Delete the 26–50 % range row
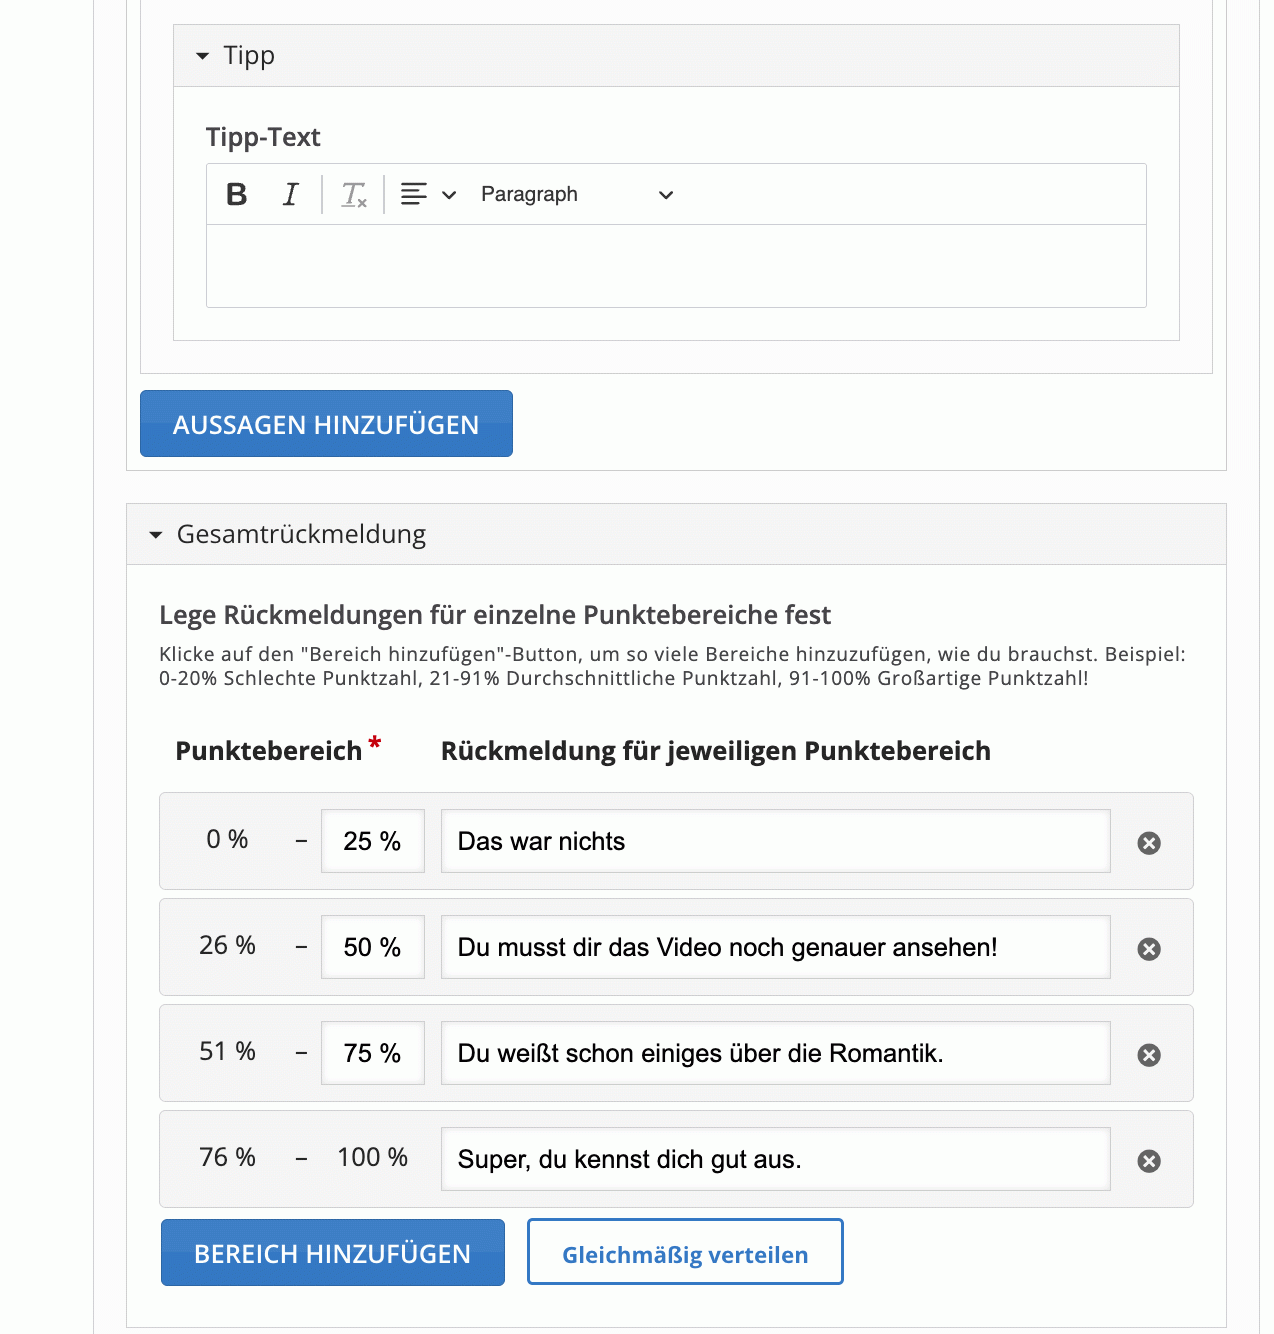1274x1334 pixels. (1149, 949)
